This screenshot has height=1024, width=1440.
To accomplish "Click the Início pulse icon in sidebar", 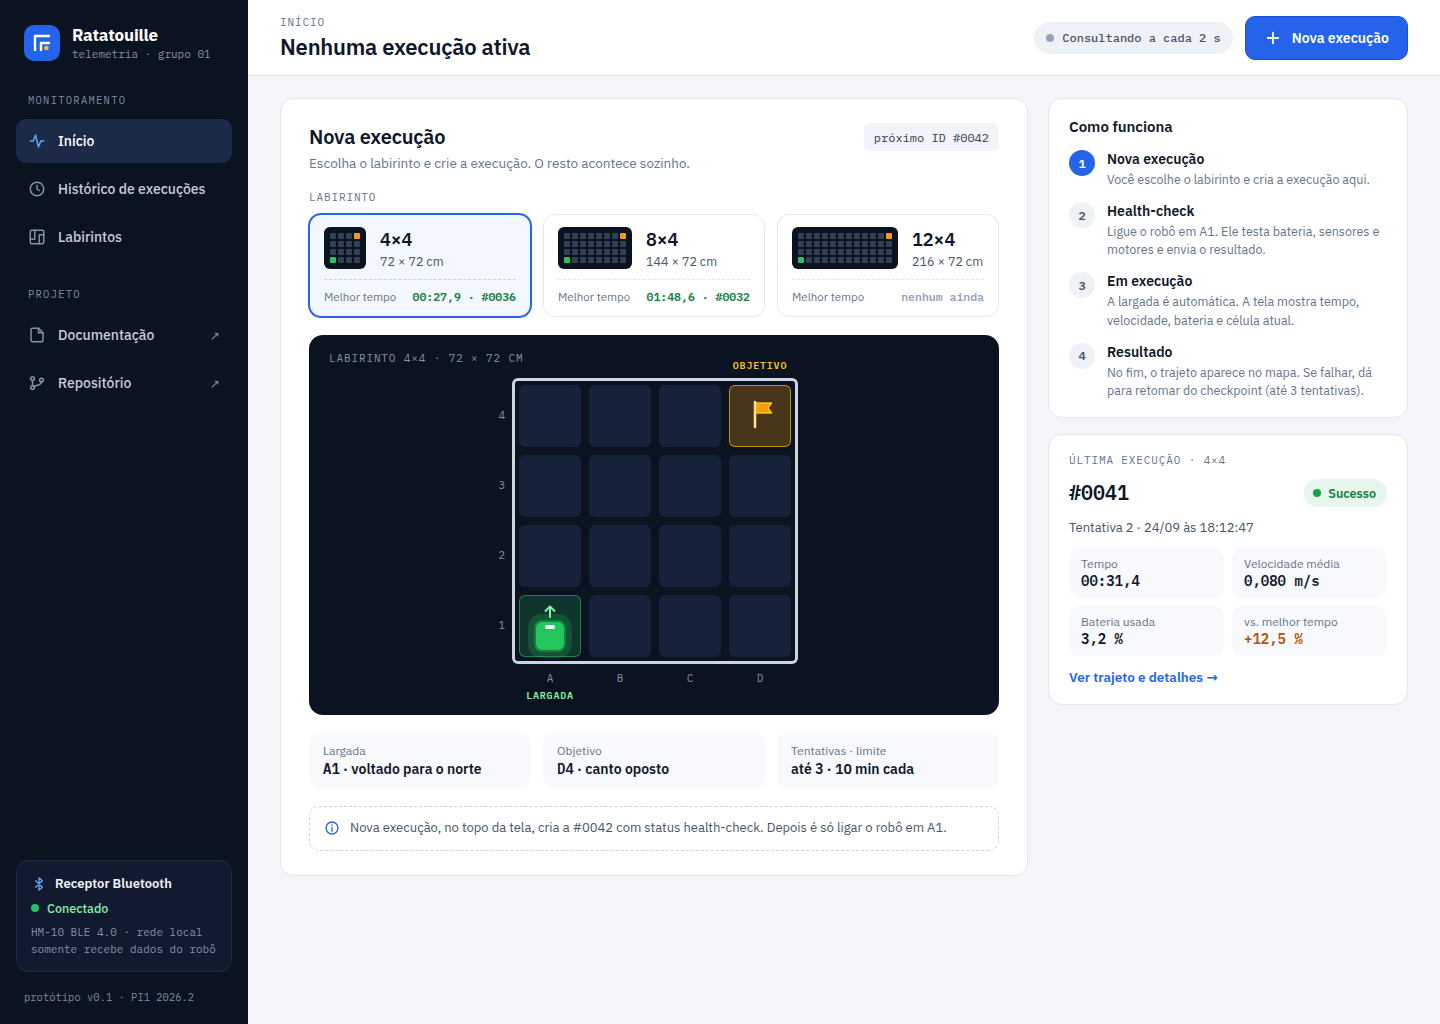I will [x=37, y=141].
